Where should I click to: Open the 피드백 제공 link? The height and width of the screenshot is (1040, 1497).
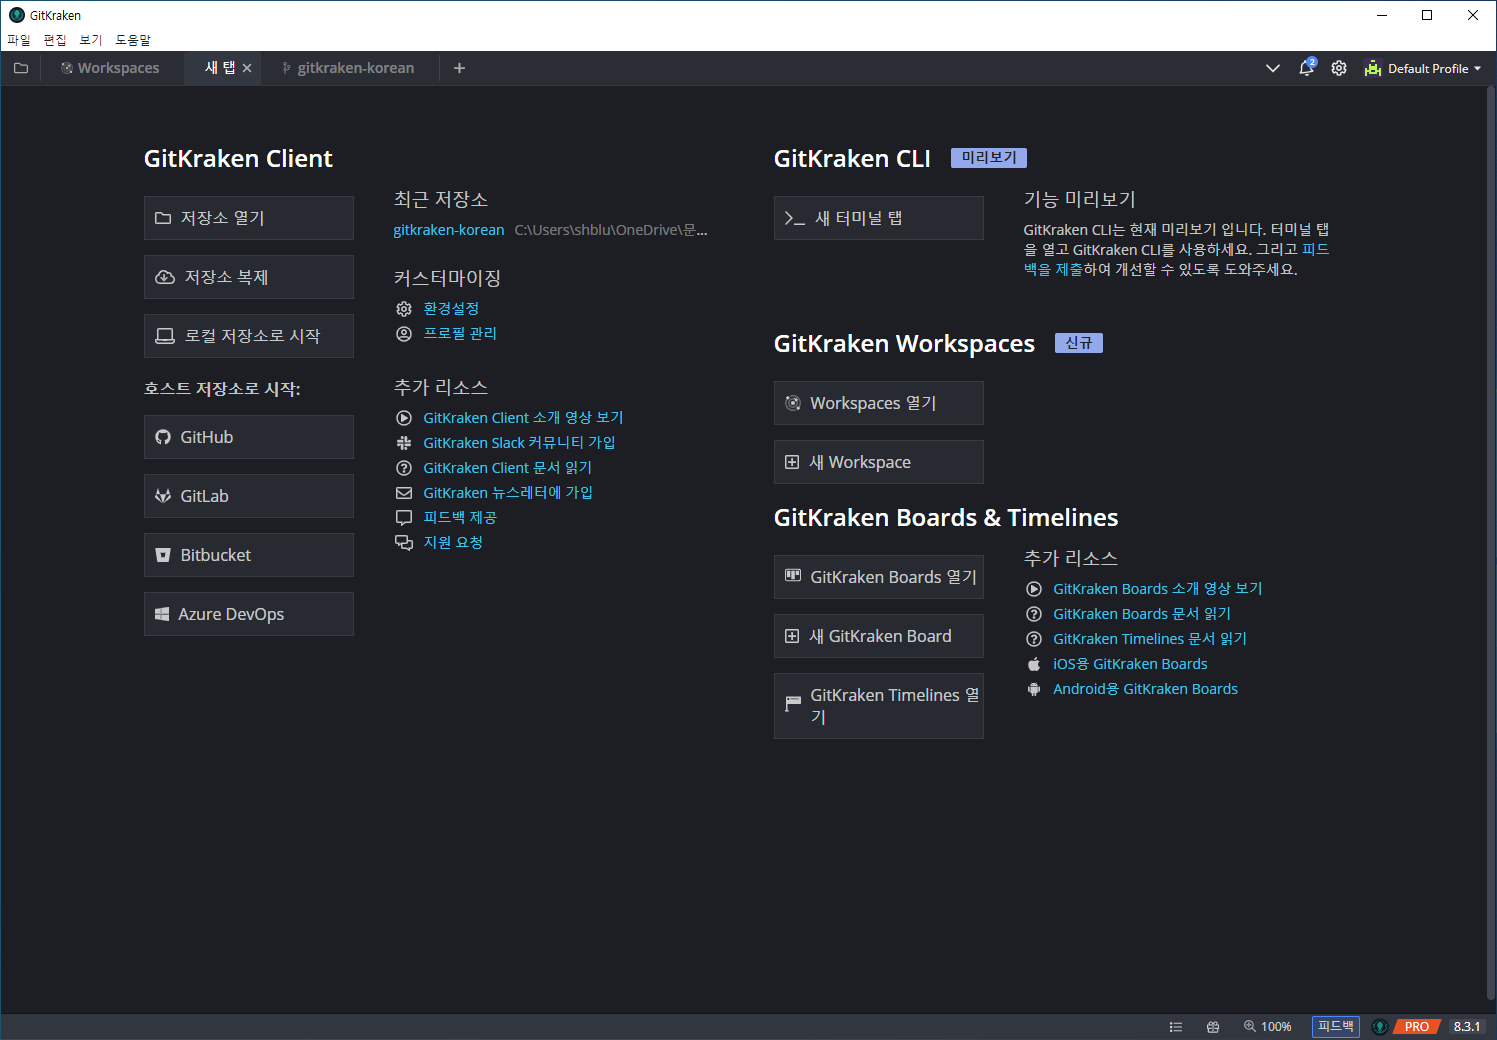pyautogui.click(x=460, y=518)
